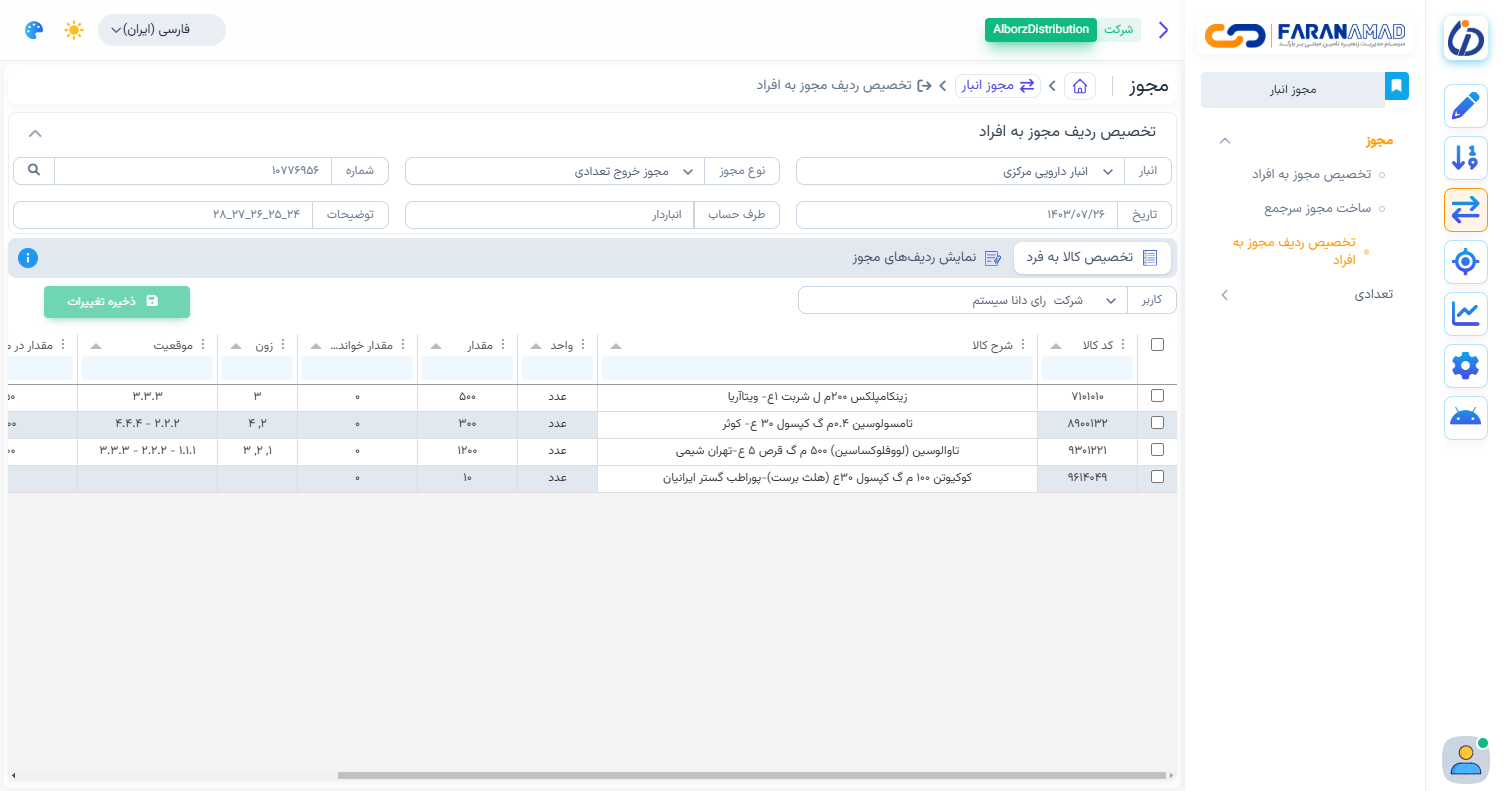Click the quantity cell ۱۲۰۰
This screenshot has height=791, width=1505.
click(467, 451)
